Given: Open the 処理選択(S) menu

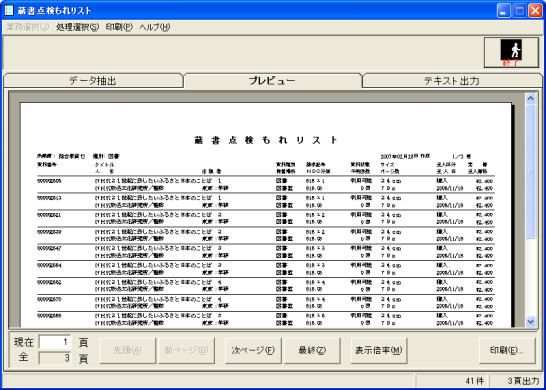Looking at the screenshot, I should coord(77,27).
